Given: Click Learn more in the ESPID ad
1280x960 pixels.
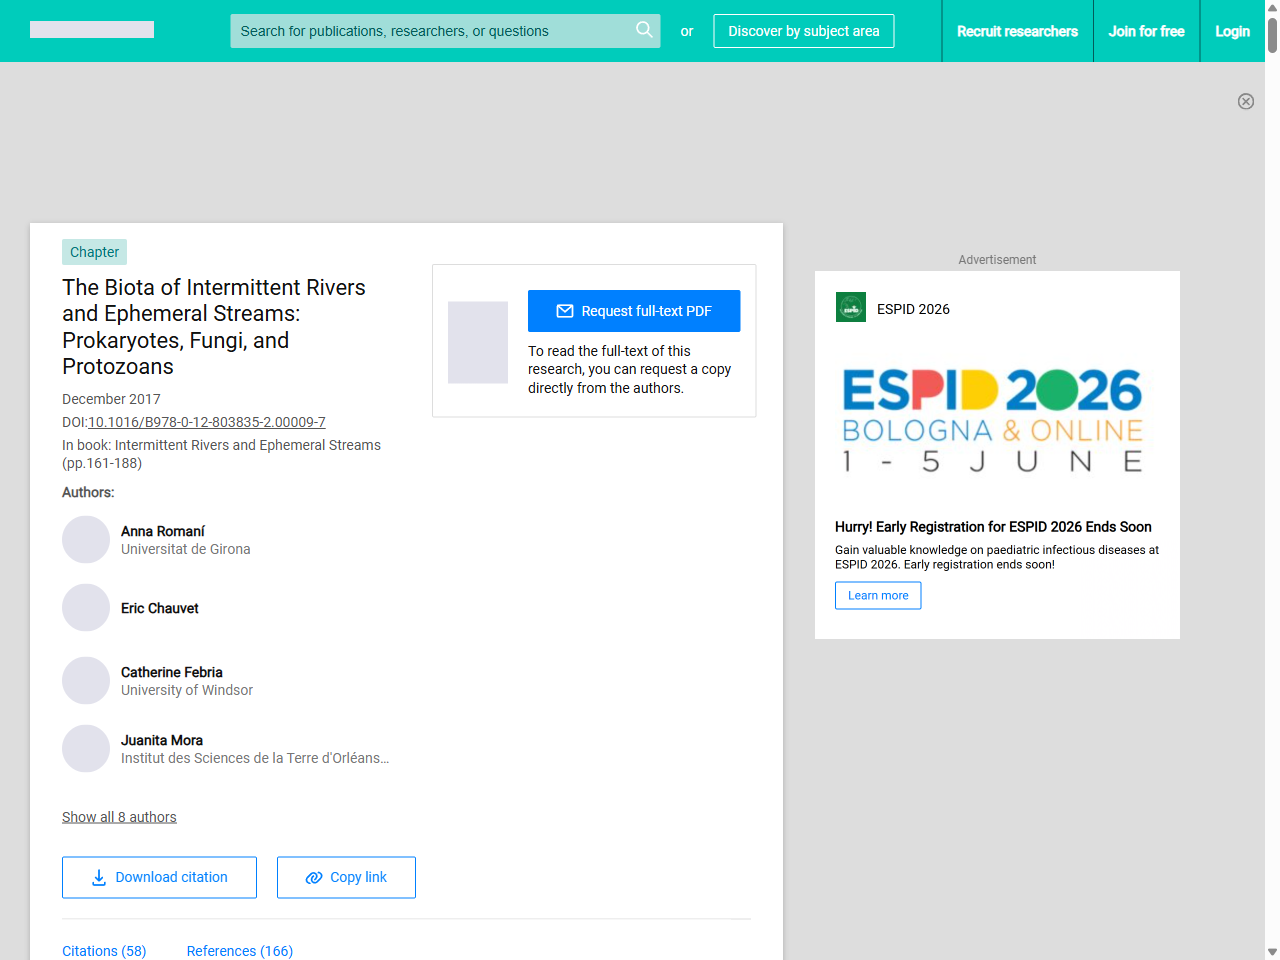Looking at the screenshot, I should [878, 595].
